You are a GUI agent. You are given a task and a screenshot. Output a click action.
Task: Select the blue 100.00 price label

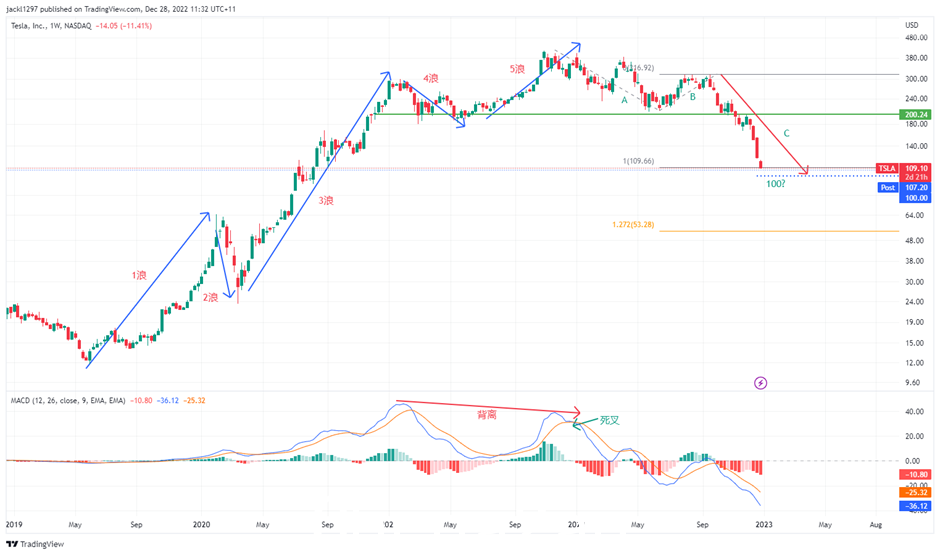click(915, 198)
